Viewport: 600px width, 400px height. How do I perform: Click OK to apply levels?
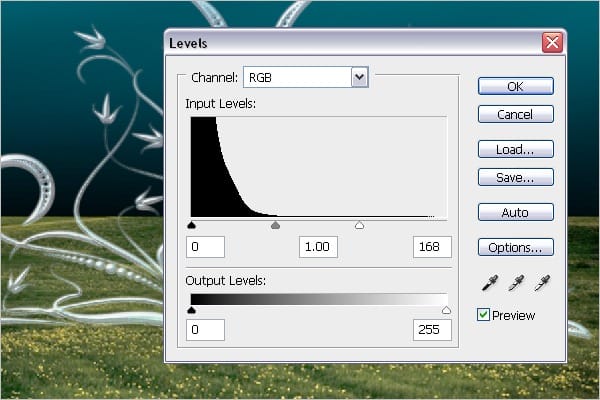point(515,86)
